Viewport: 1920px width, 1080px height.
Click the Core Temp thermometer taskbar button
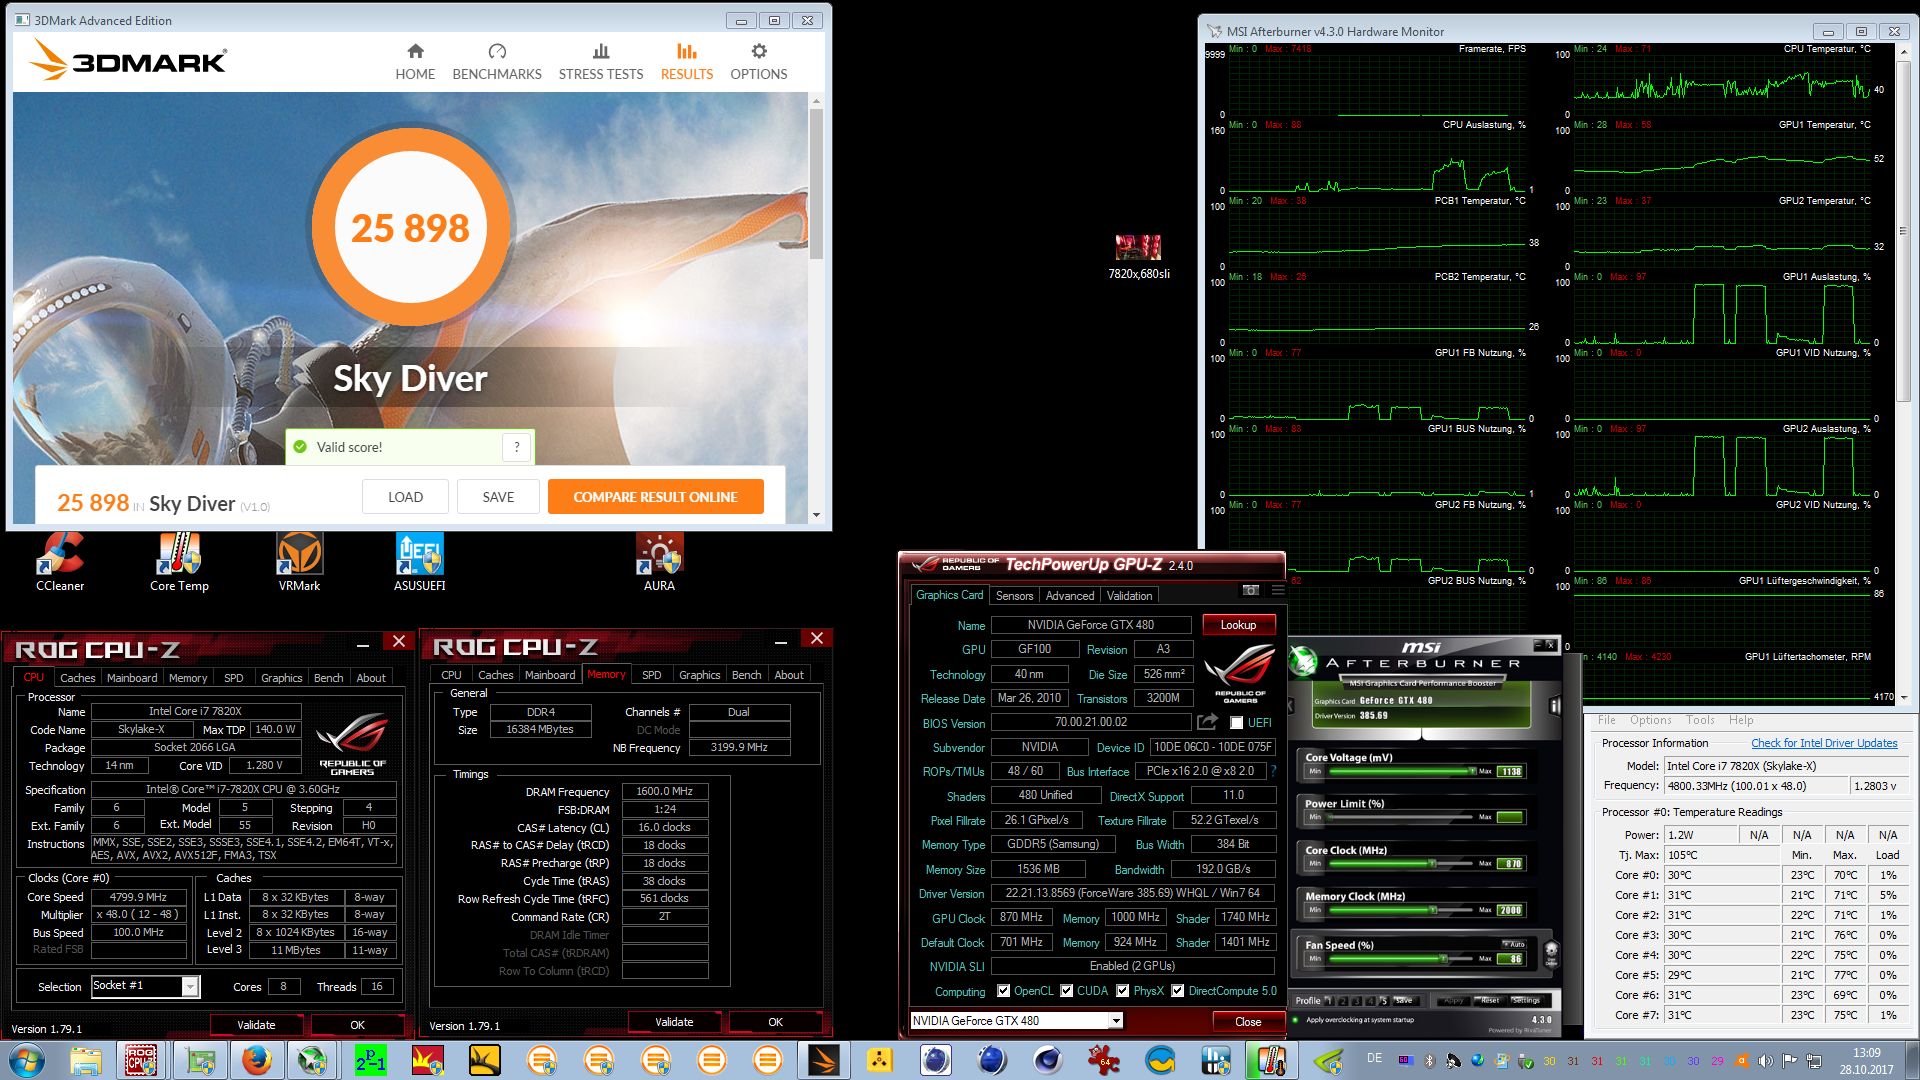1271,1060
